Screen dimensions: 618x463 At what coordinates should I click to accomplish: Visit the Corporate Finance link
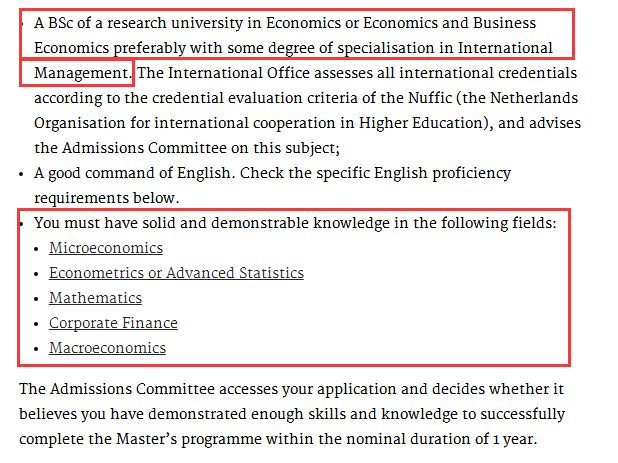click(113, 323)
